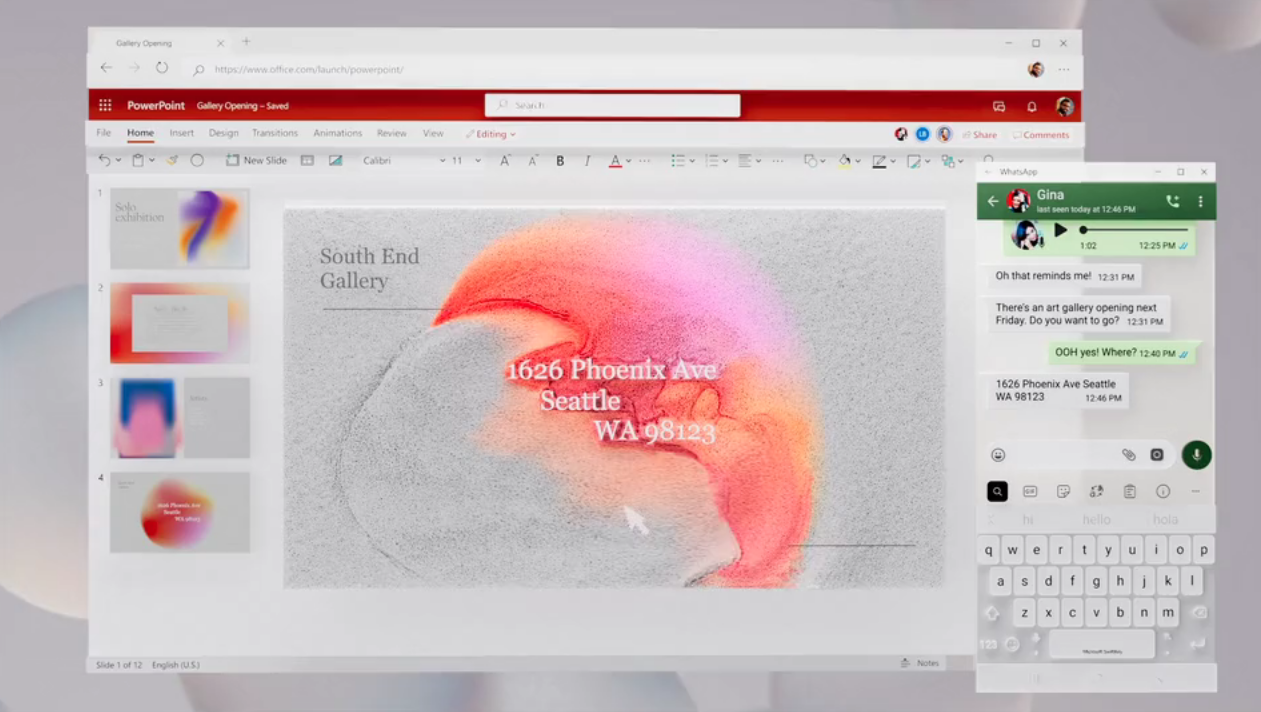Open the camera in WhatsApp message bar

[1157, 455]
